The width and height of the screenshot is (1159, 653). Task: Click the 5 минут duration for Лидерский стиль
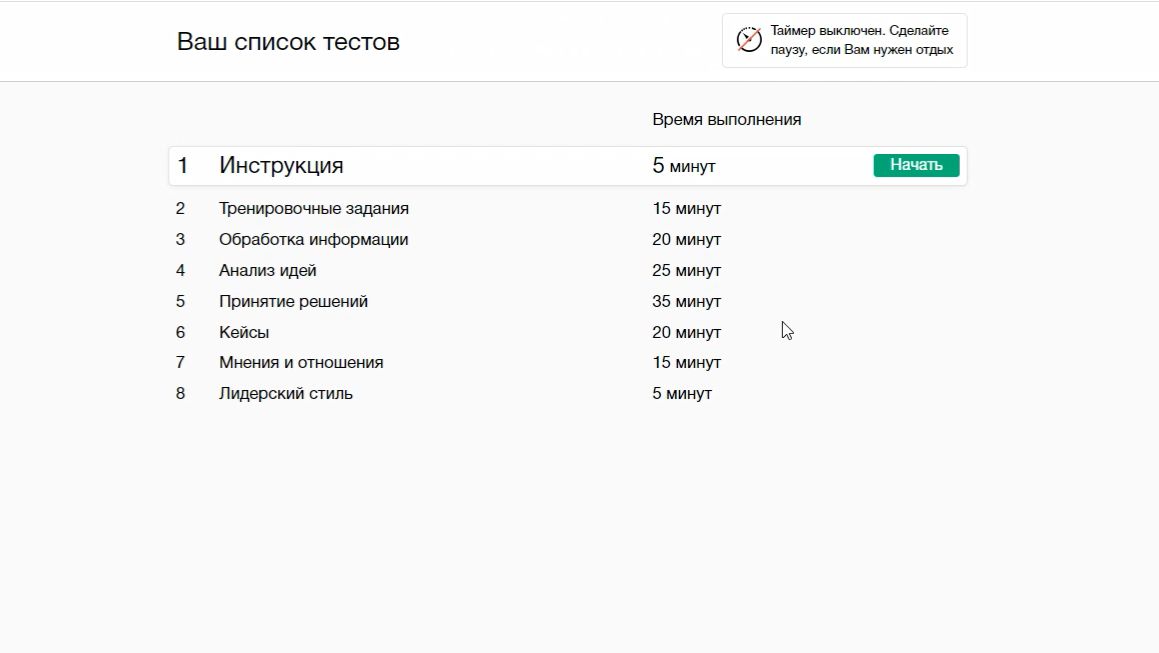point(682,394)
